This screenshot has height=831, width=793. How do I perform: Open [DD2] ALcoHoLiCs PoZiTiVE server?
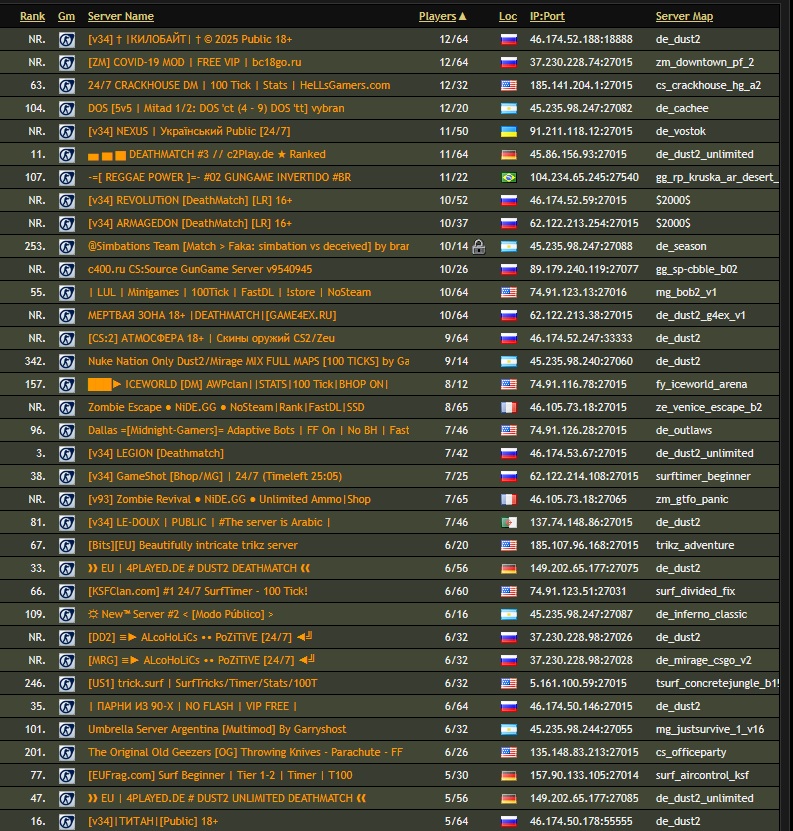(x=201, y=638)
